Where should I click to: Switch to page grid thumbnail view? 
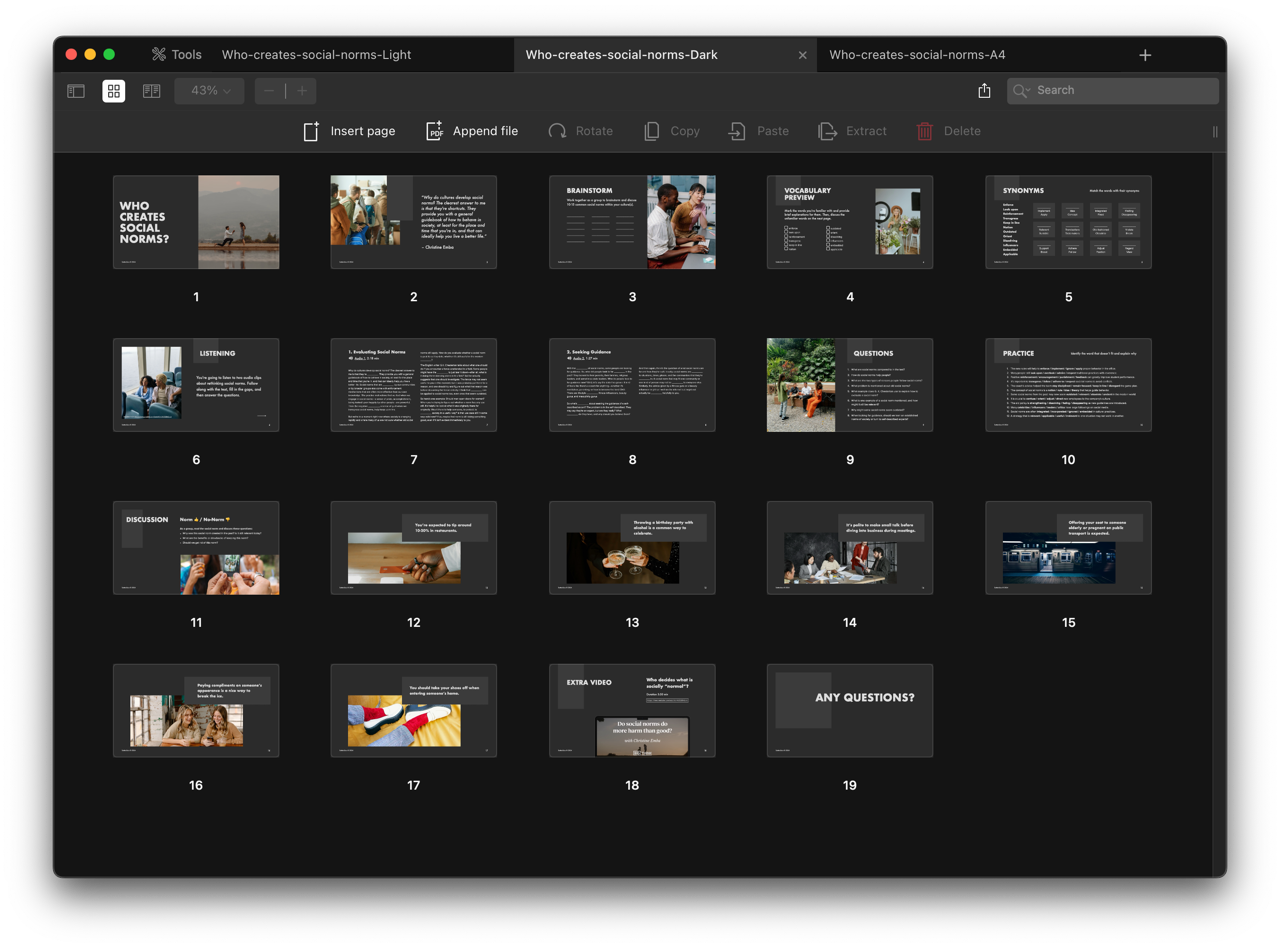coord(114,91)
